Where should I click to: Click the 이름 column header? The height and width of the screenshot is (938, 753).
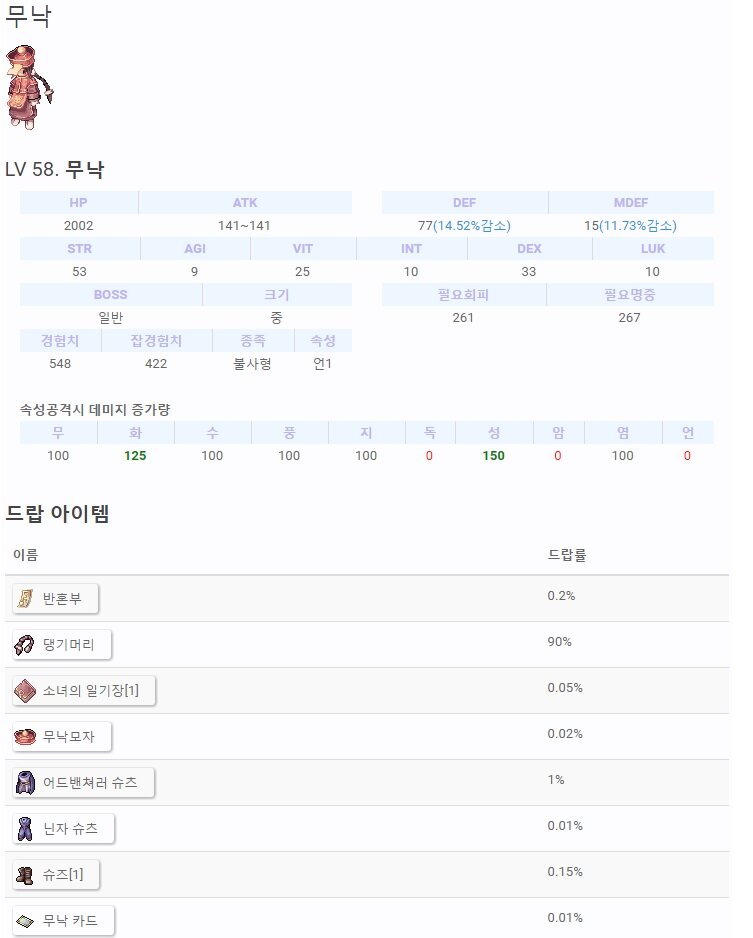[26, 554]
